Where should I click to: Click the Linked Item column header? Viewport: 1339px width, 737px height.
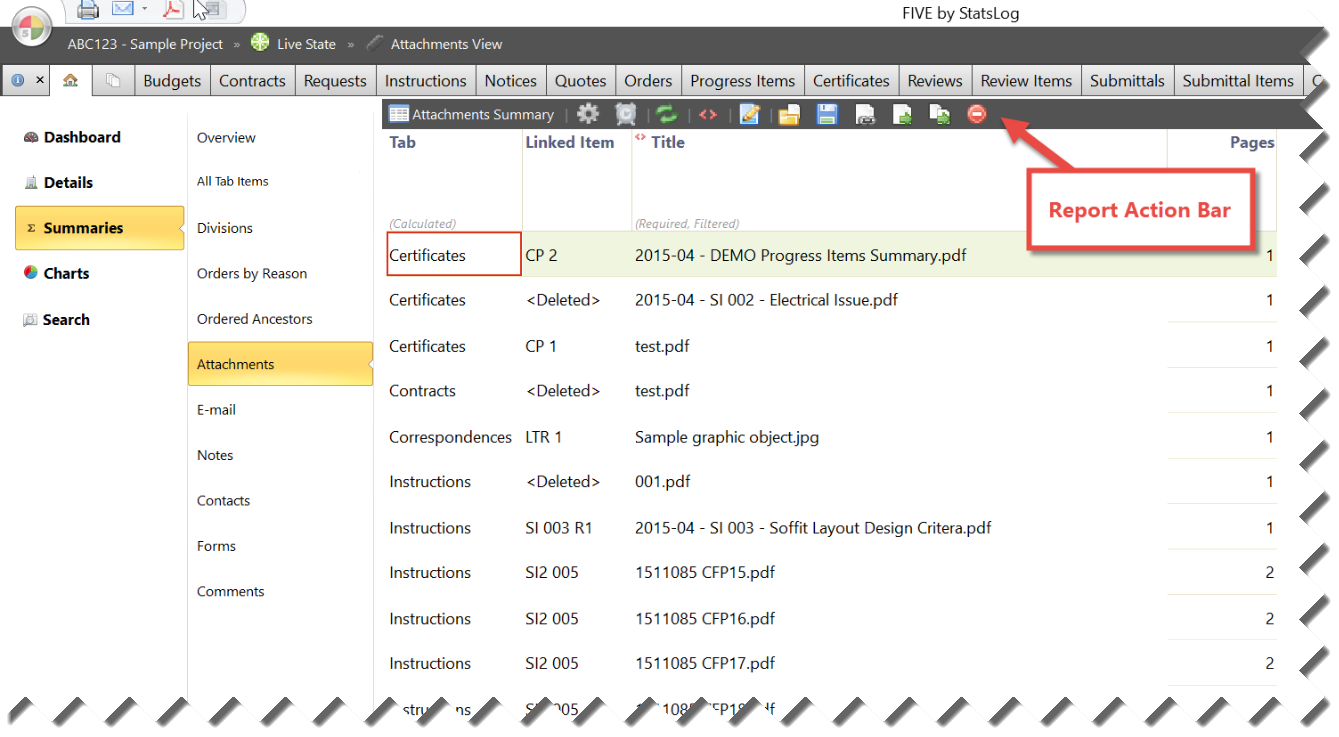[570, 142]
